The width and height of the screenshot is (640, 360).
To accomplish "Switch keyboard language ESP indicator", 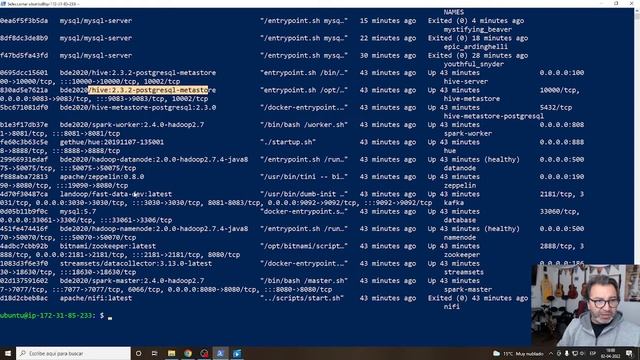I will tap(593, 353).
